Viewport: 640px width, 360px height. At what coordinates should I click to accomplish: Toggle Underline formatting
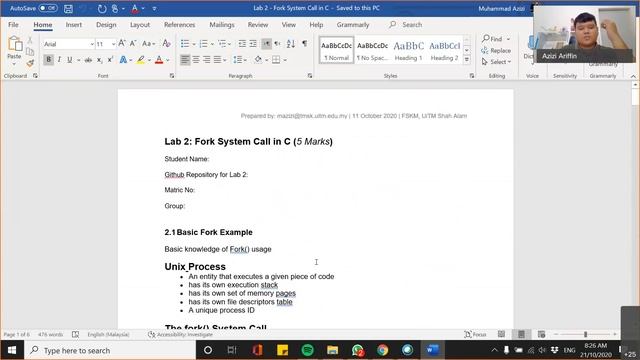[x=70, y=60]
